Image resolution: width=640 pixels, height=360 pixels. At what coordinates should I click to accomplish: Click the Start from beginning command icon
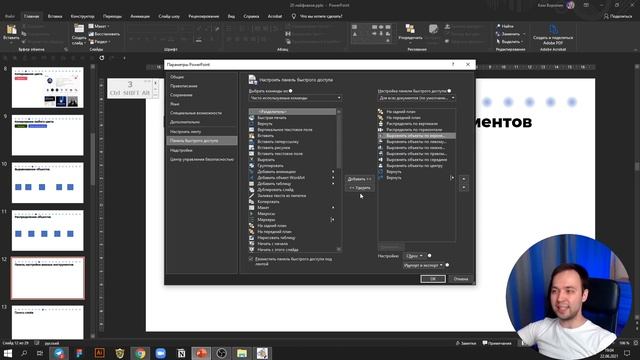[x=252, y=244]
